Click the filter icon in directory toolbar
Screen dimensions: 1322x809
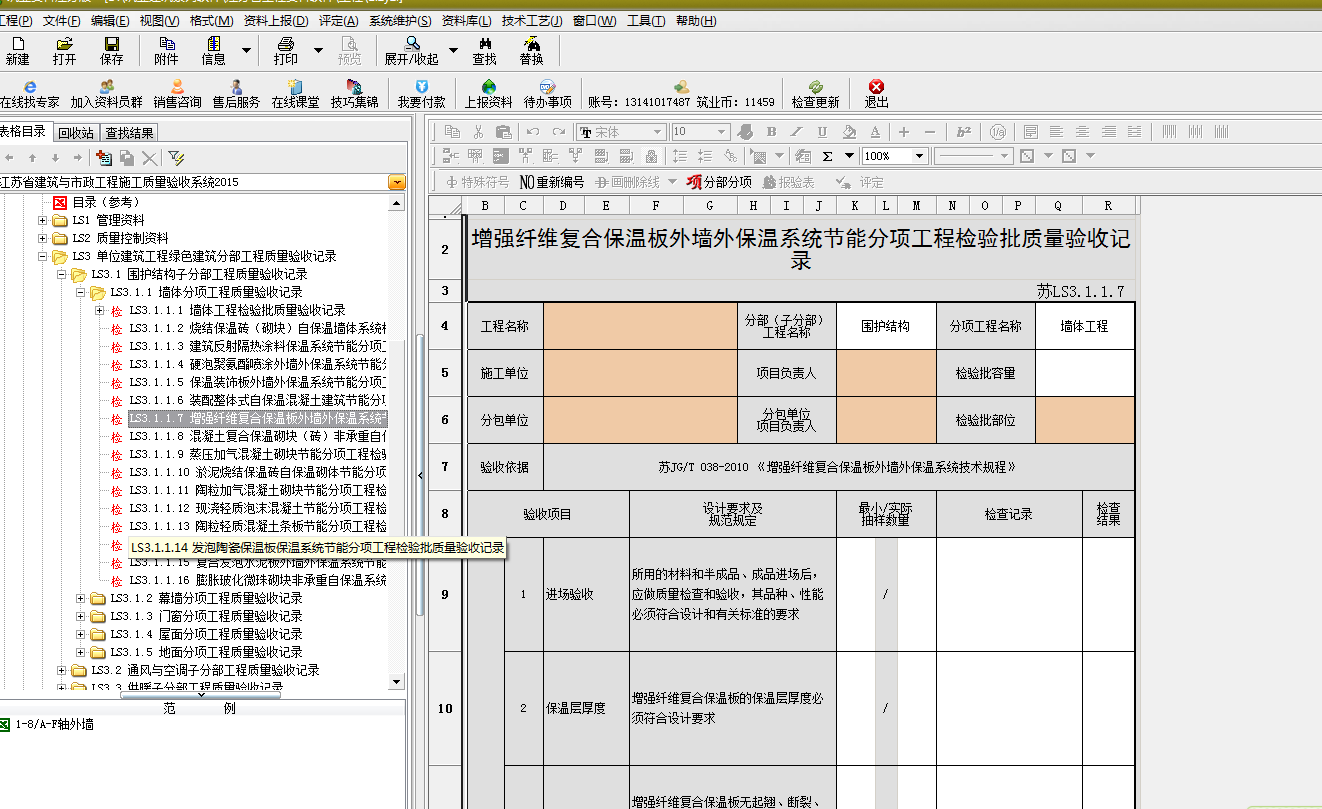pos(176,158)
